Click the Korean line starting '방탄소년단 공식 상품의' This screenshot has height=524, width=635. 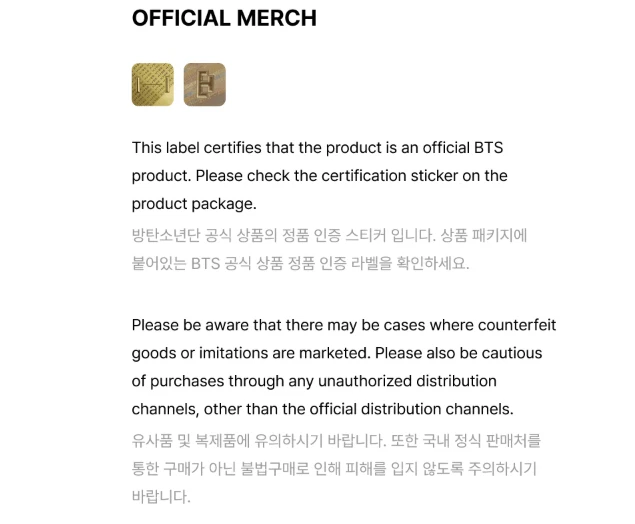coord(329,235)
